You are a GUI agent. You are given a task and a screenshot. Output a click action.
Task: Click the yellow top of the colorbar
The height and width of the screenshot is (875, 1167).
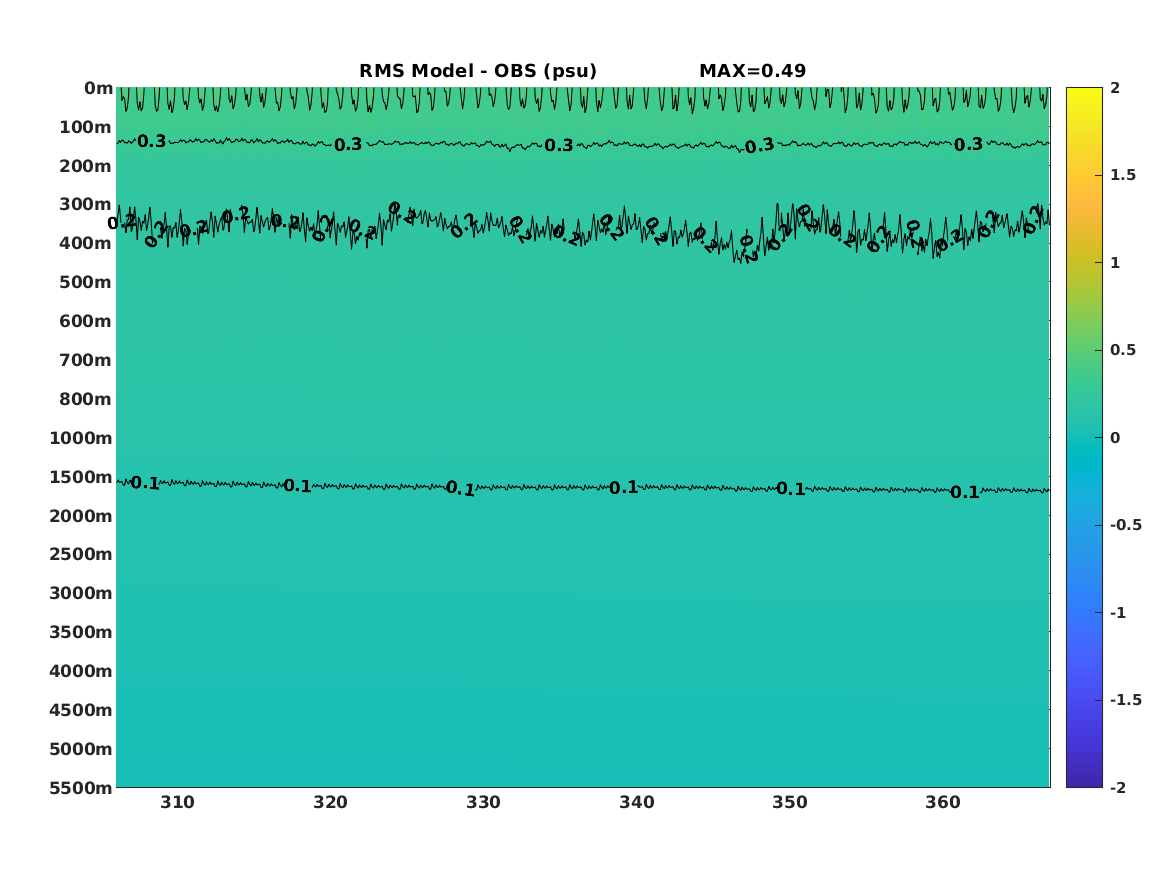(x=1084, y=92)
